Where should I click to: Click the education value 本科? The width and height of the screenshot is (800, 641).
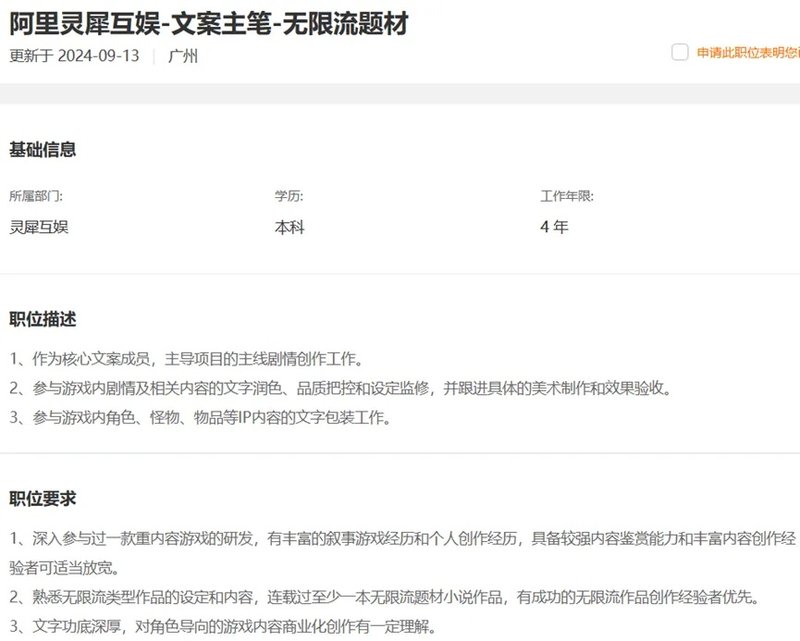289,227
